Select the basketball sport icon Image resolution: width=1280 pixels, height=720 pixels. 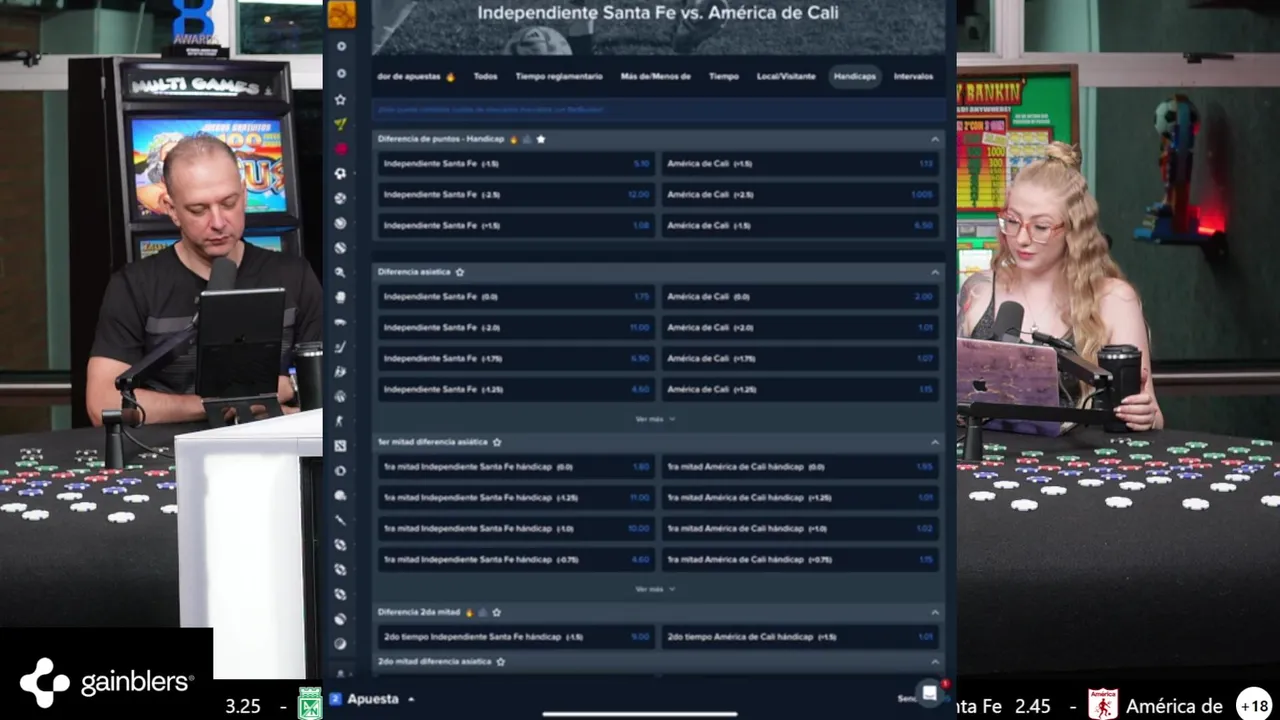point(341,198)
